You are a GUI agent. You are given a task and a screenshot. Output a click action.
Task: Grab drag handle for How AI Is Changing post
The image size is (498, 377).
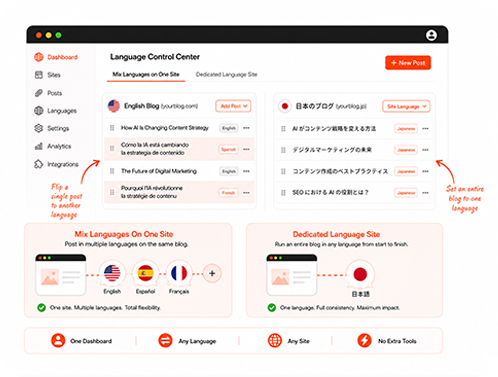(112, 128)
